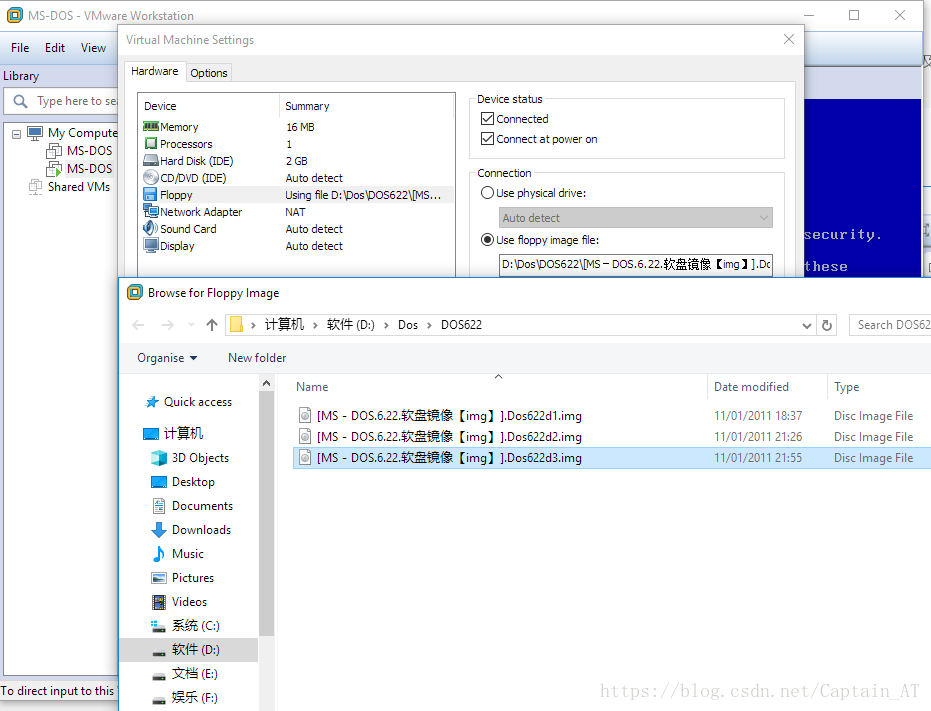Viewport: 931px width, 711px height.
Task: Click the back arrow in Browse dialog
Action: click(x=138, y=325)
